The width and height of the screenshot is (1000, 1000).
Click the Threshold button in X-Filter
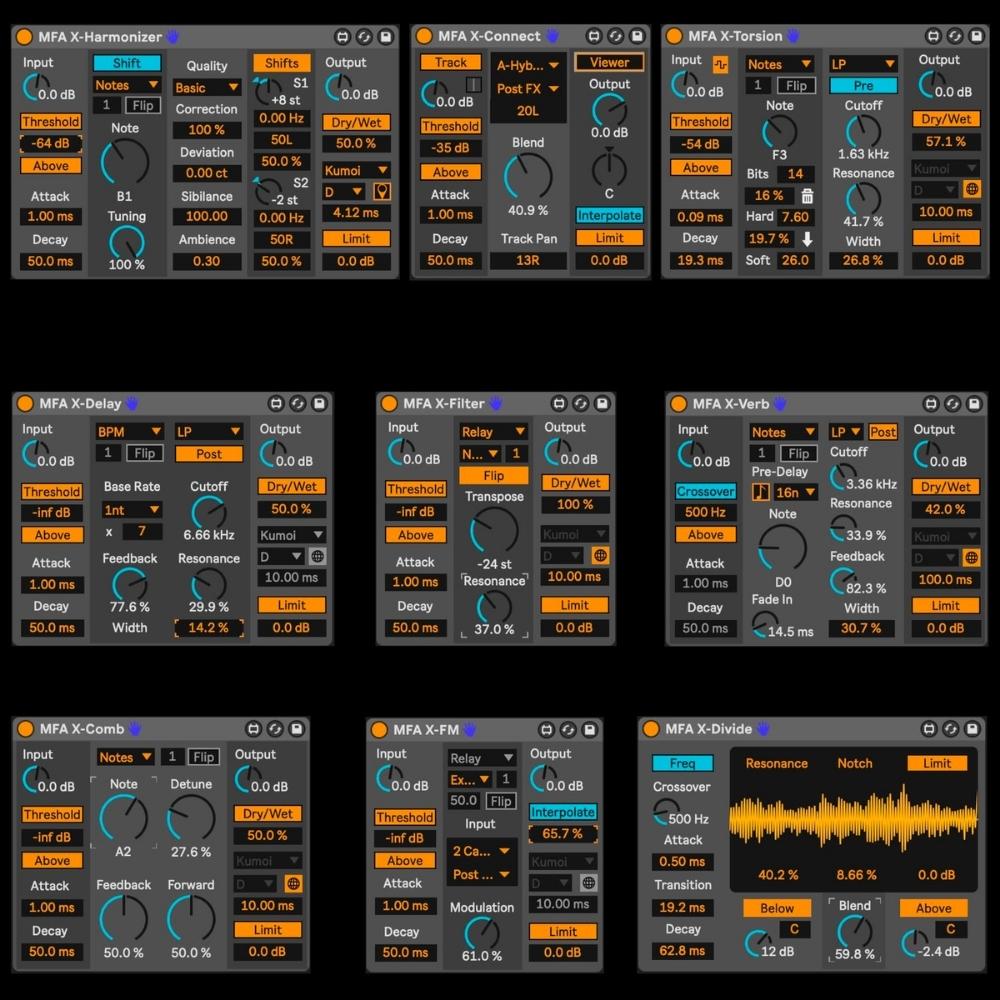click(x=416, y=489)
